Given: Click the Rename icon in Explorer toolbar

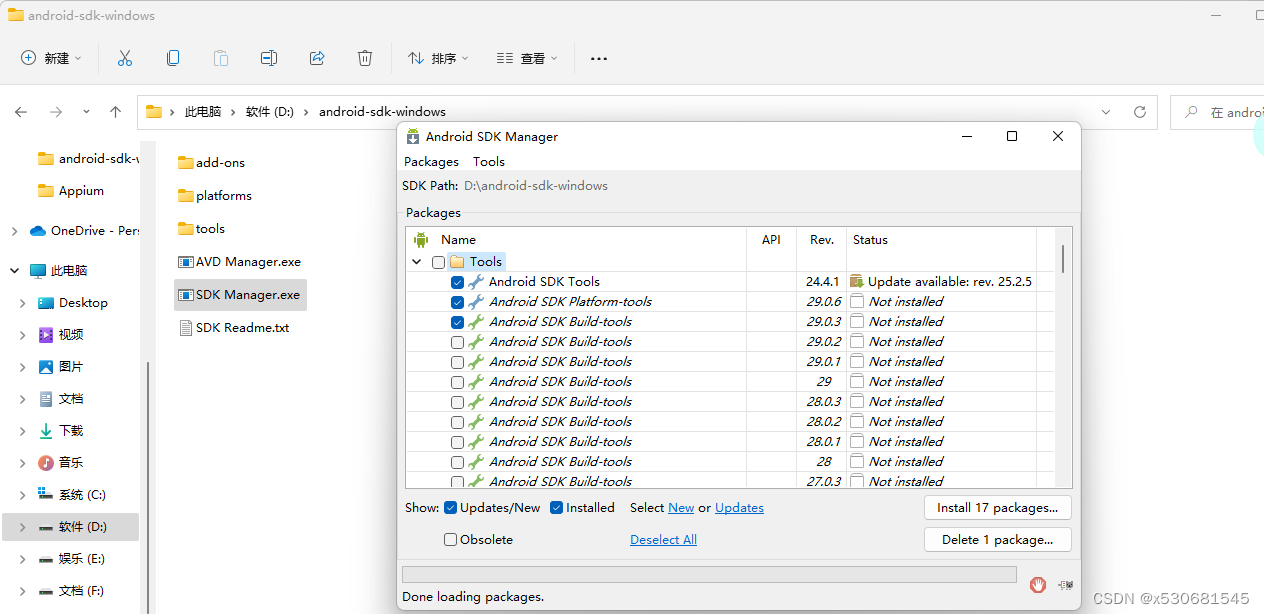Looking at the screenshot, I should tap(269, 58).
